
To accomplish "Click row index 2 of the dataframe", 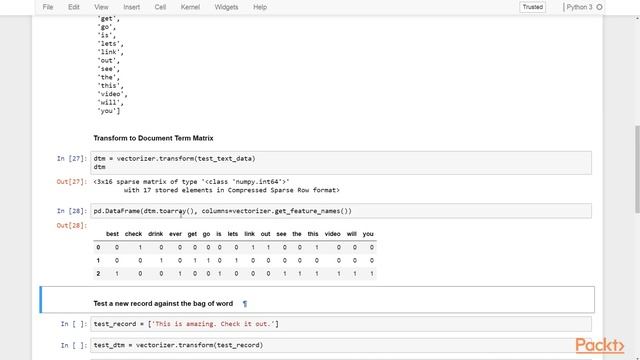I will (98, 273).
